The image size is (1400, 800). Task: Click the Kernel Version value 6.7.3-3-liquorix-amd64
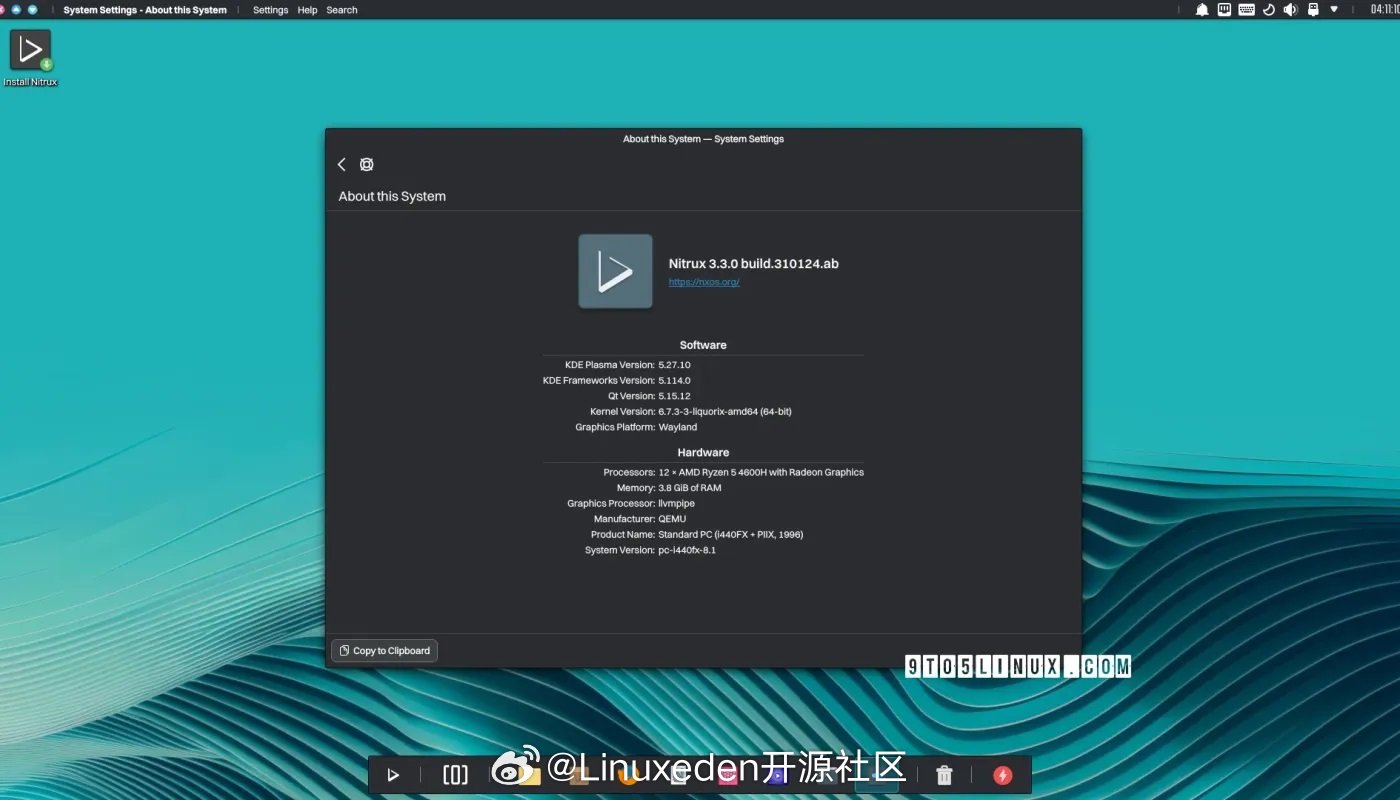tap(725, 412)
